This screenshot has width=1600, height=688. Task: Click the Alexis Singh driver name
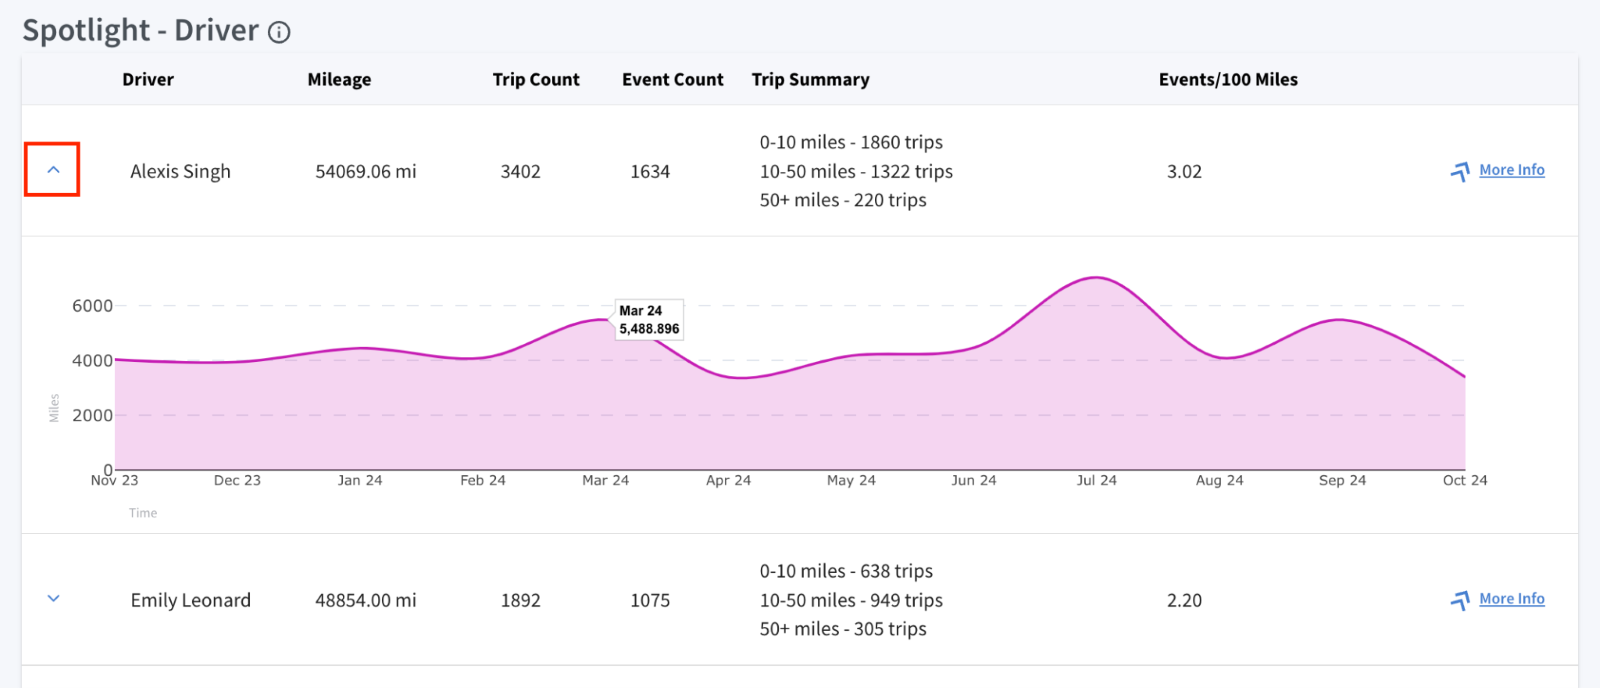point(180,171)
